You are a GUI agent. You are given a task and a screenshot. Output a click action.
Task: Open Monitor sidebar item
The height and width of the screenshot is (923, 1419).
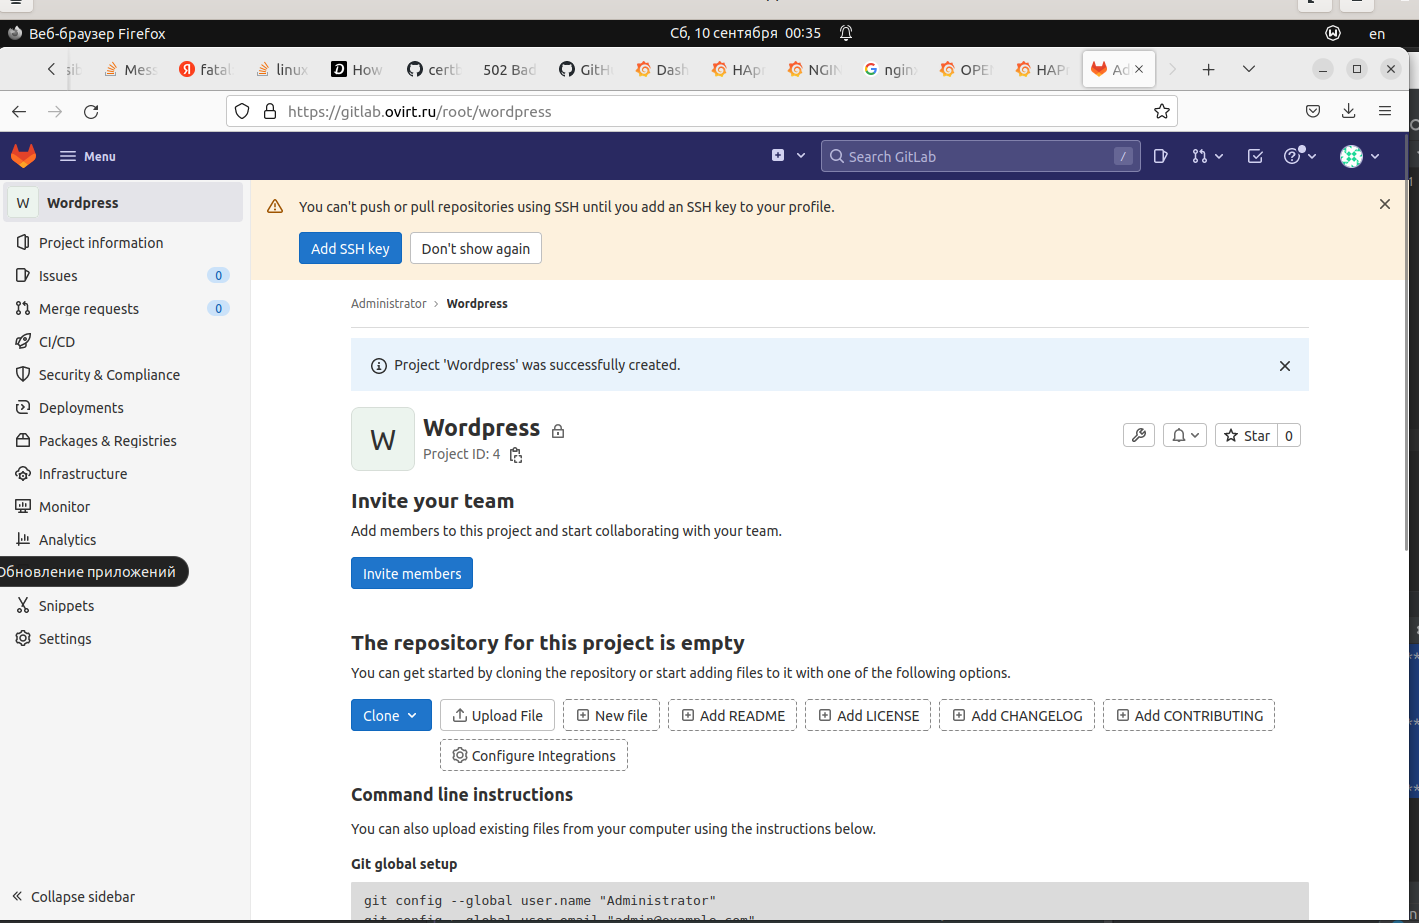click(x=122, y=506)
